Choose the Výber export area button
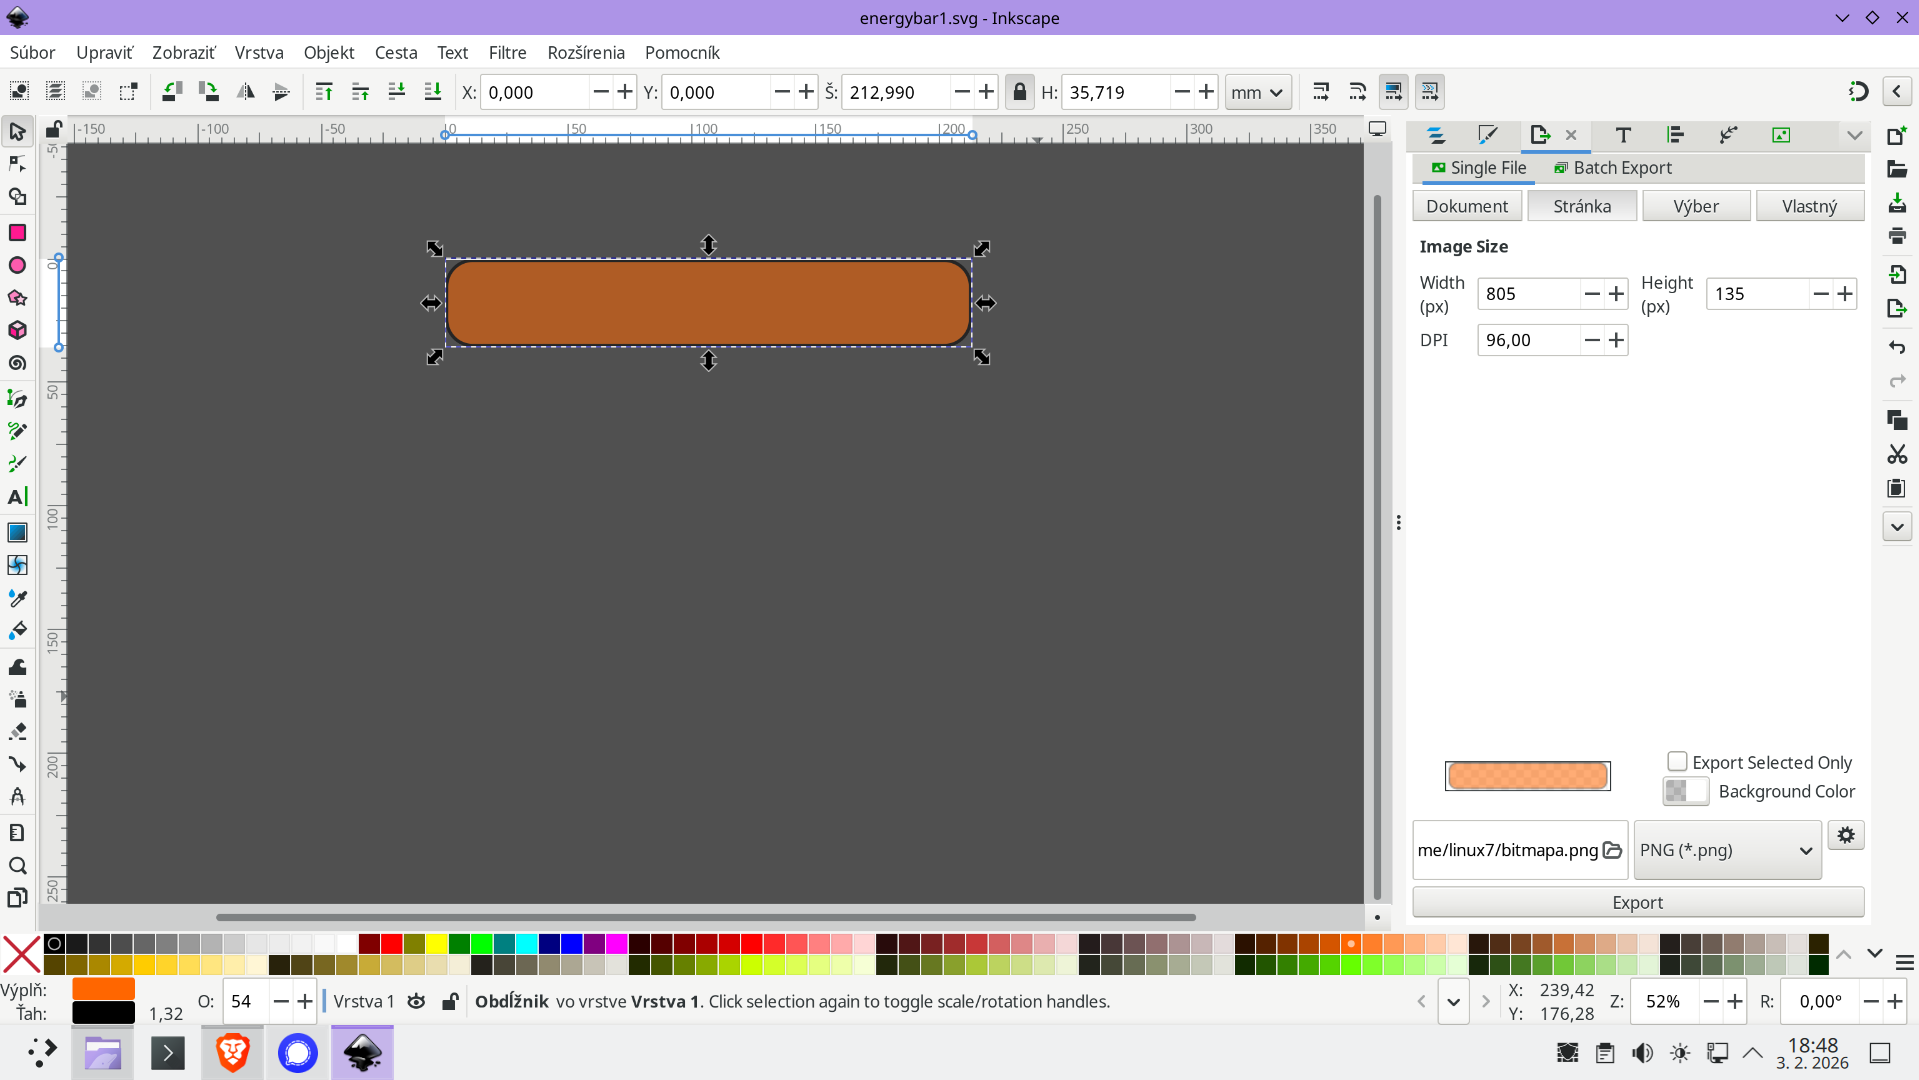 tap(1695, 206)
